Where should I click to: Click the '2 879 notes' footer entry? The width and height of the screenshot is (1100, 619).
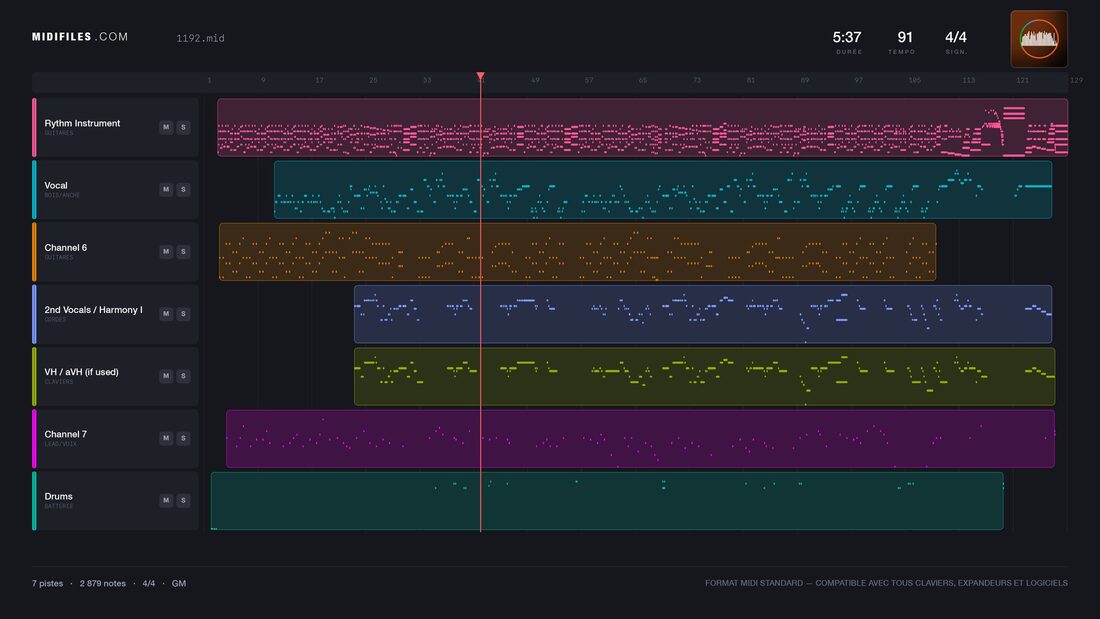pos(102,583)
